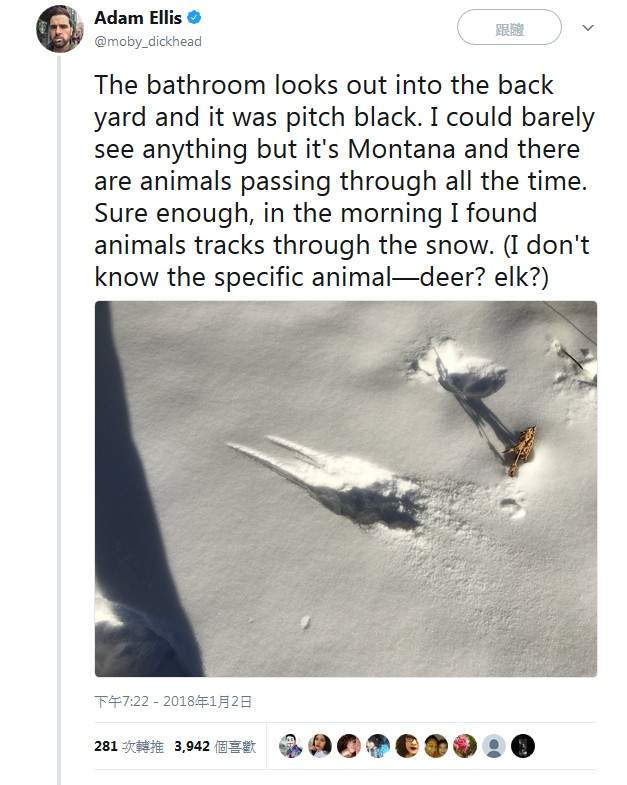Click Adam Ellis's profile avatar
This screenshot has width=627, height=785.
[x=59, y=29]
